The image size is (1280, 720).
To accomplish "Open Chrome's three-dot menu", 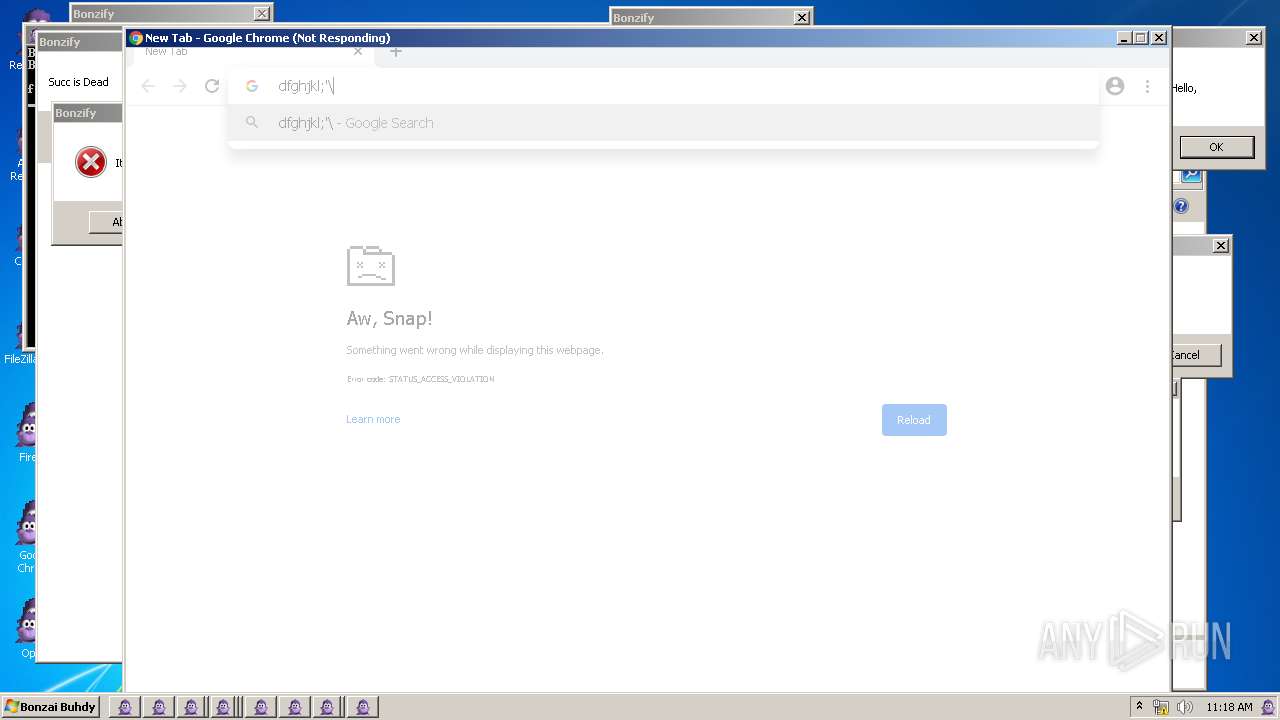I will point(1147,86).
